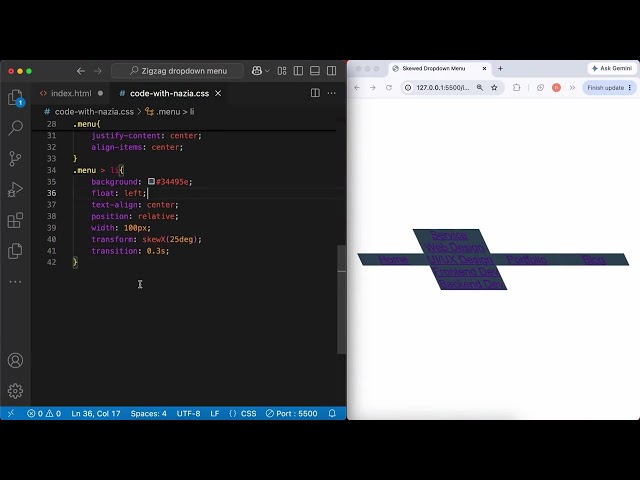
Task: Click UI/UX Design dropdown link
Action: [x=460, y=260]
